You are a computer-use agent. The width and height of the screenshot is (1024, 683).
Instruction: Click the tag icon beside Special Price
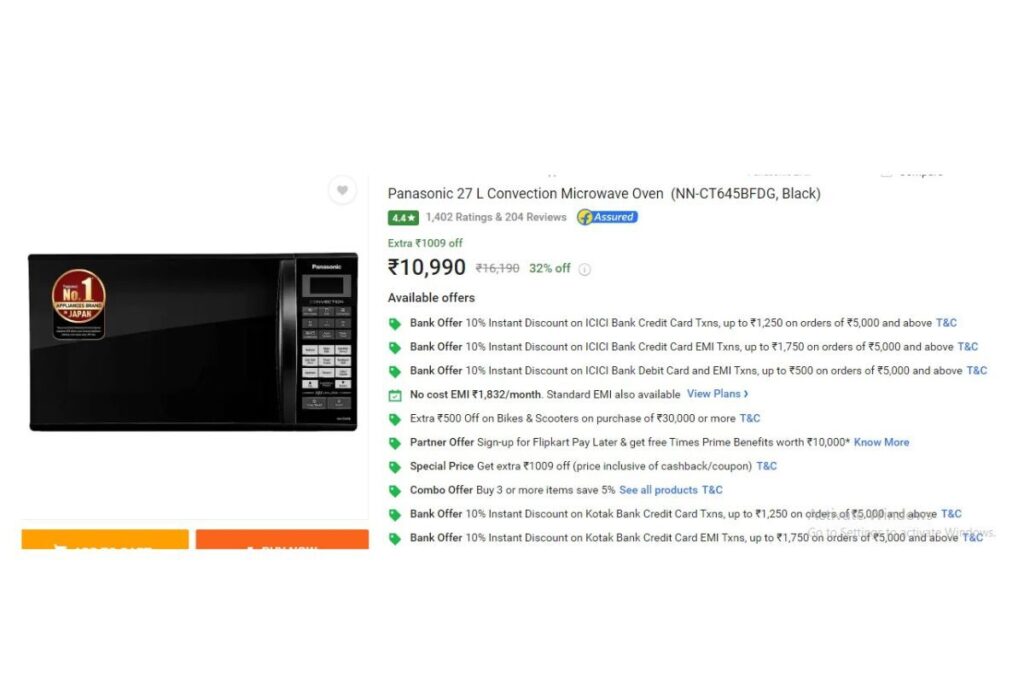coord(394,467)
